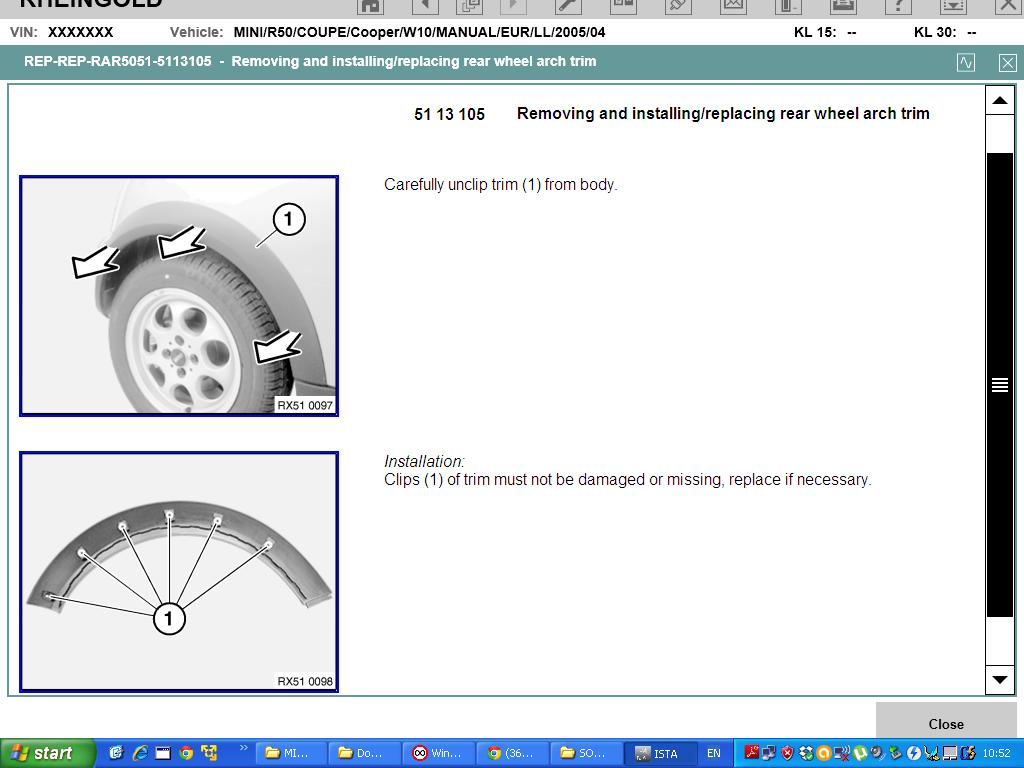Switch to the ISTA taskbar item
Viewport: 1024px width, 768px height.
pyautogui.click(x=659, y=753)
